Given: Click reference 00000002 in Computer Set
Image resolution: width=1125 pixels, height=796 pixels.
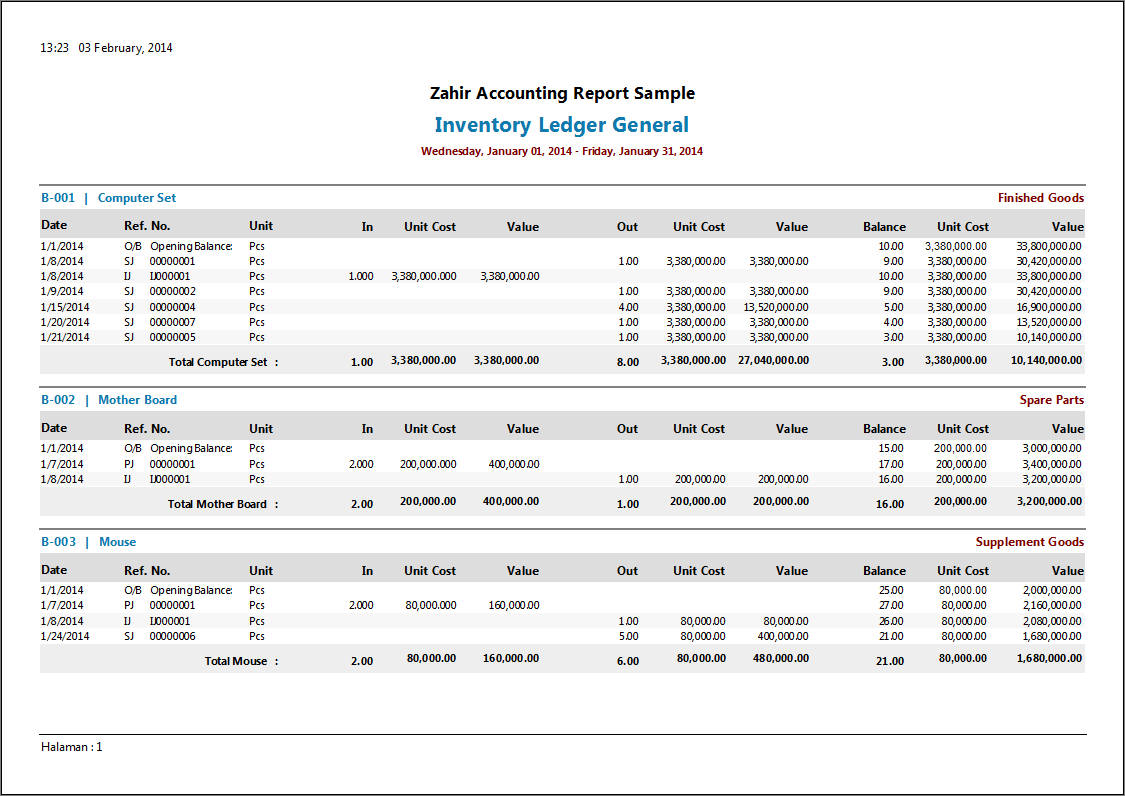Looking at the screenshot, I should 172,291.
